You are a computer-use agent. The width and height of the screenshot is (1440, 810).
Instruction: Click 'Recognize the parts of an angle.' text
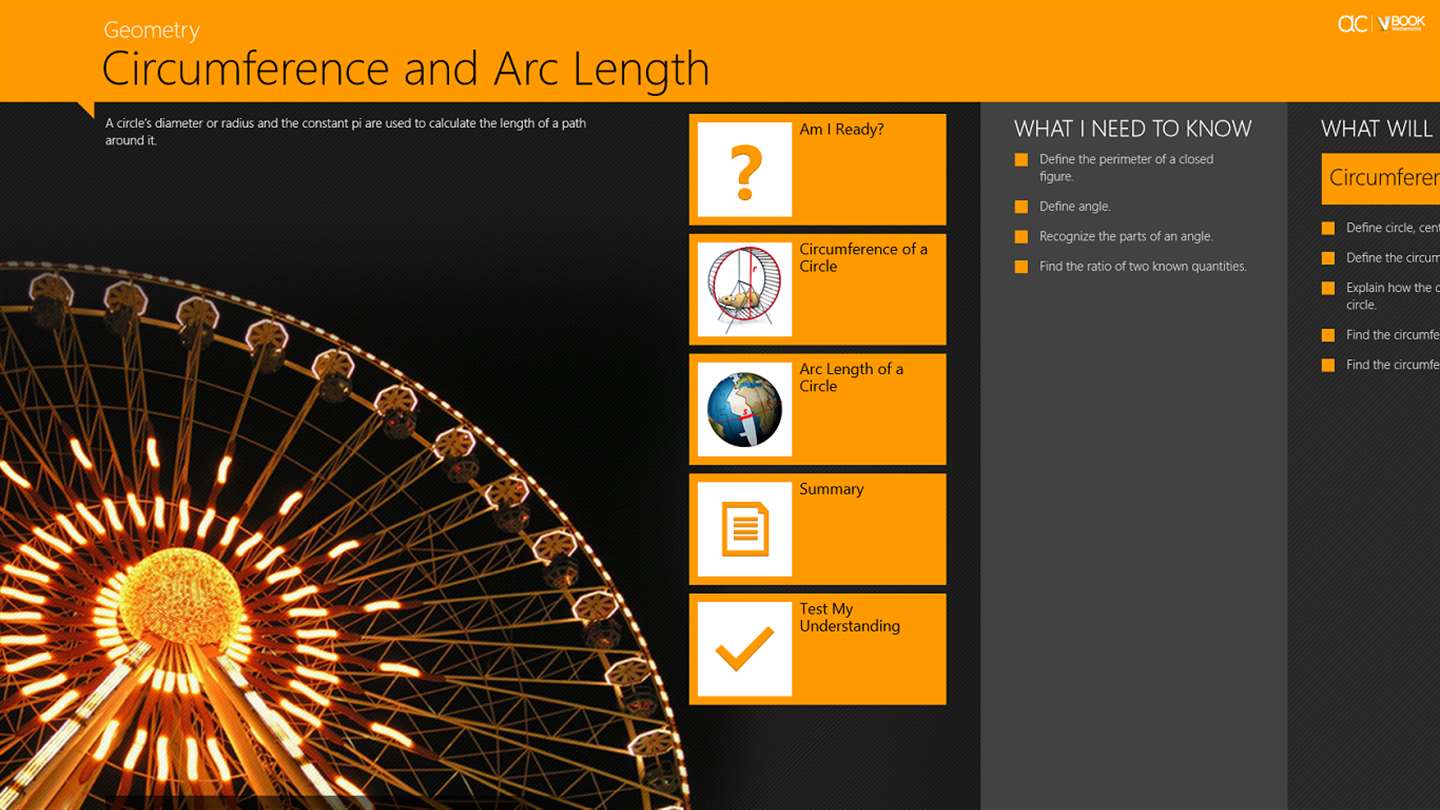click(1126, 236)
